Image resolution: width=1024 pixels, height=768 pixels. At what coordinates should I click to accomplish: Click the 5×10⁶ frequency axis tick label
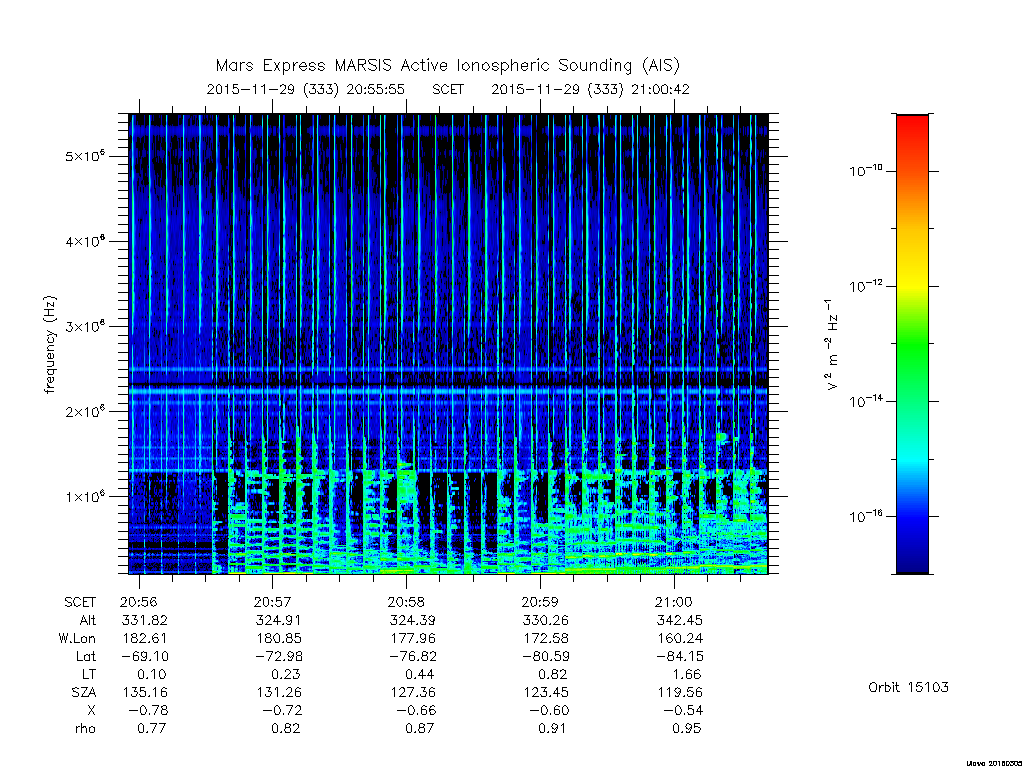85,156
